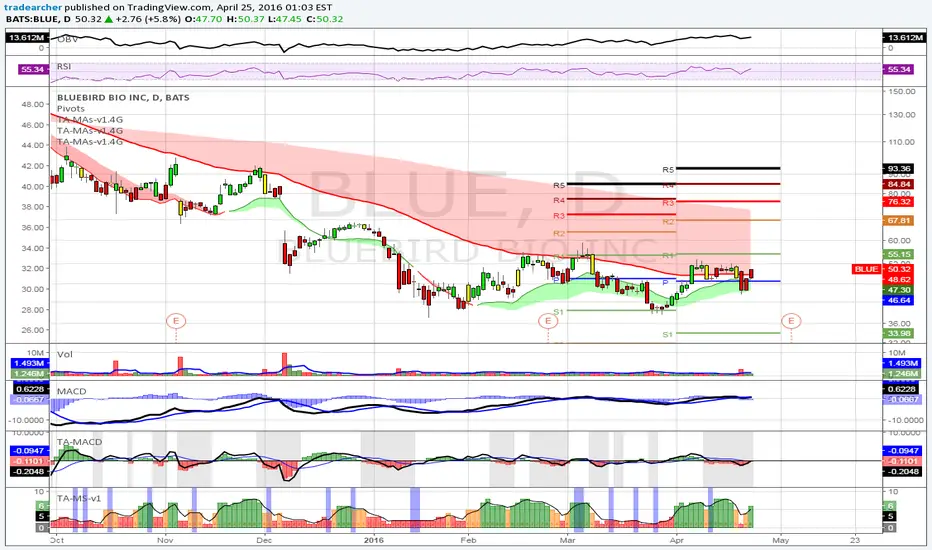Image resolution: width=932 pixels, height=550 pixels.
Task: Click the 48.62 price label
Action: [899, 279]
